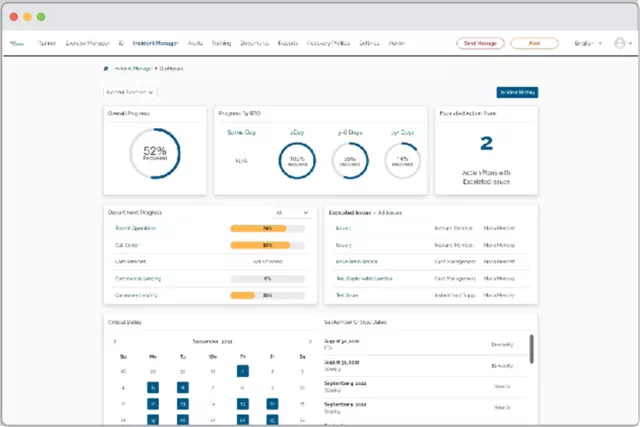The height and width of the screenshot is (427, 640).
Task: Click the home icon in the breadcrumb
Action: (106, 69)
